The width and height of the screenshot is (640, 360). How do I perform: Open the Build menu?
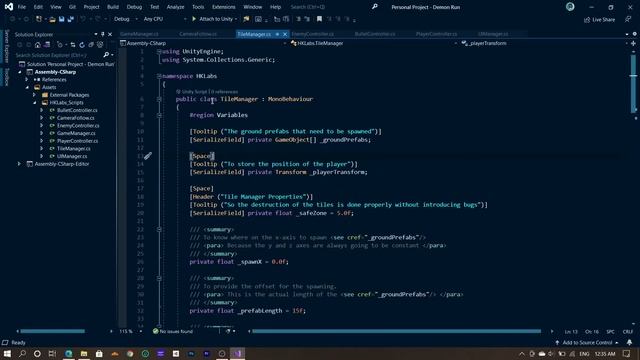click(113, 7)
